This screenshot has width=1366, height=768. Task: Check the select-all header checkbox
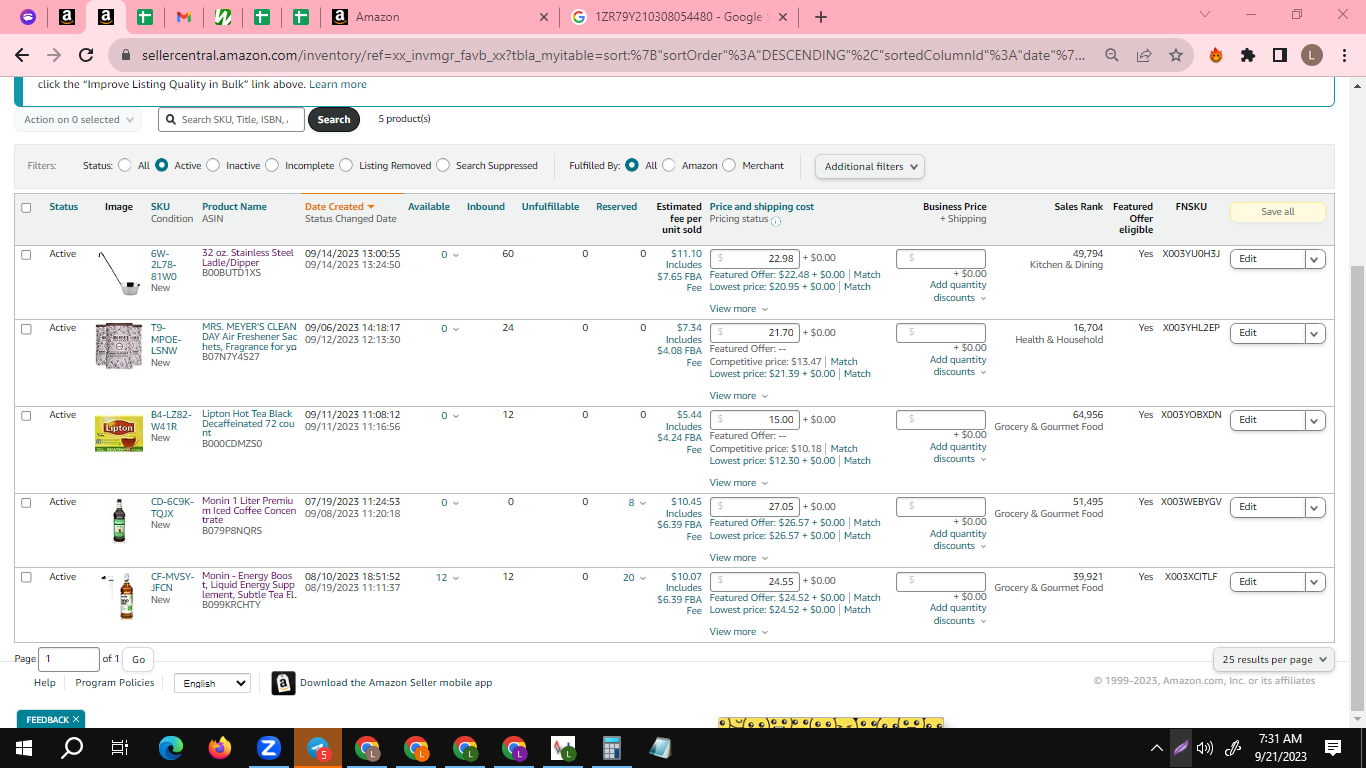pyautogui.click(x=26, y=208)
